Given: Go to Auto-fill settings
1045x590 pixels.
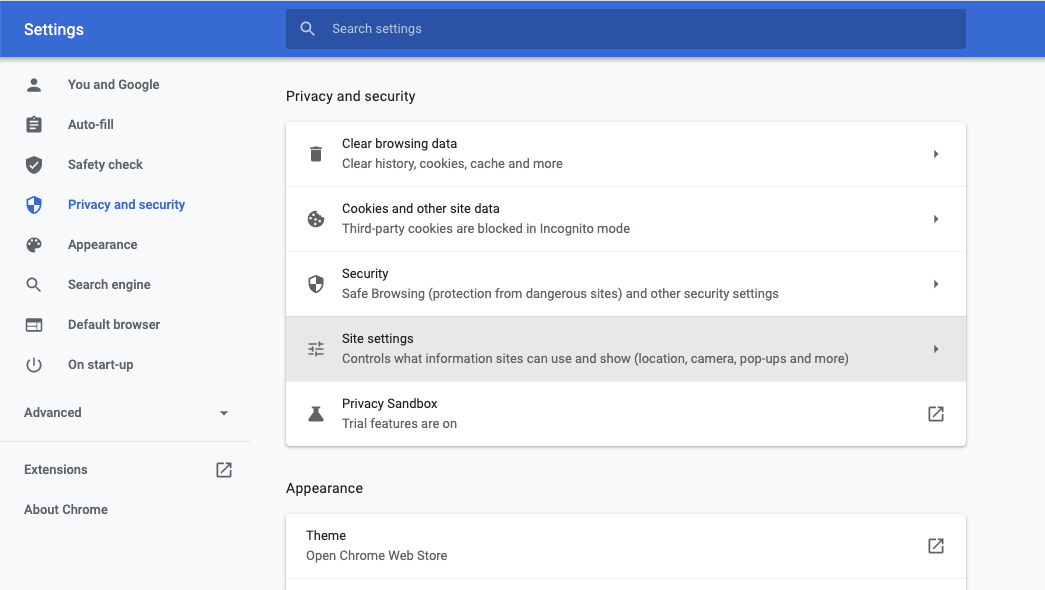Looking at the screenshot, I should (x=91, y=125).
